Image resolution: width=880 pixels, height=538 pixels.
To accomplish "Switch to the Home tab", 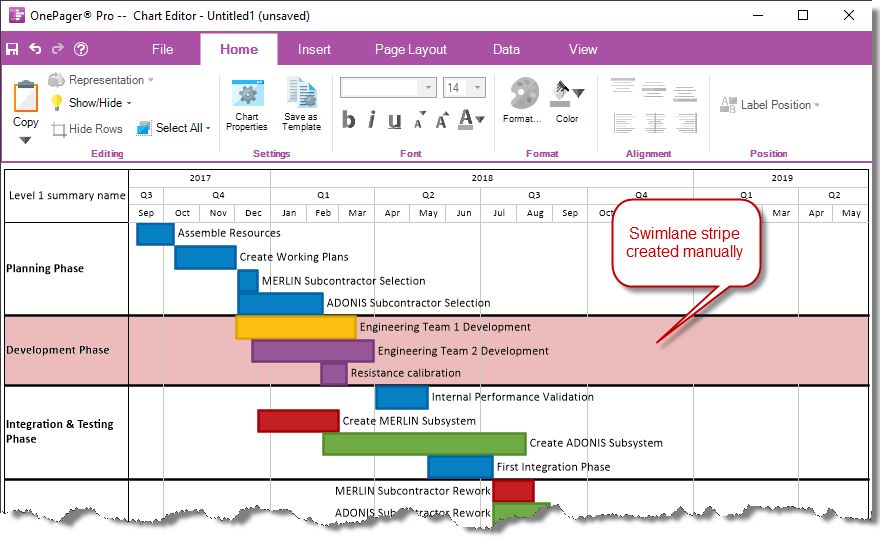I will coord(239,49).
